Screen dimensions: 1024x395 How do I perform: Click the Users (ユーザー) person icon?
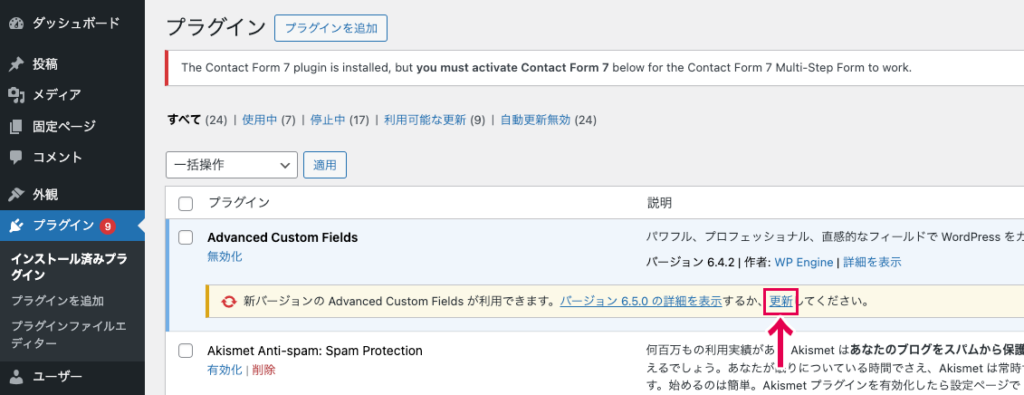click(16, 377)
